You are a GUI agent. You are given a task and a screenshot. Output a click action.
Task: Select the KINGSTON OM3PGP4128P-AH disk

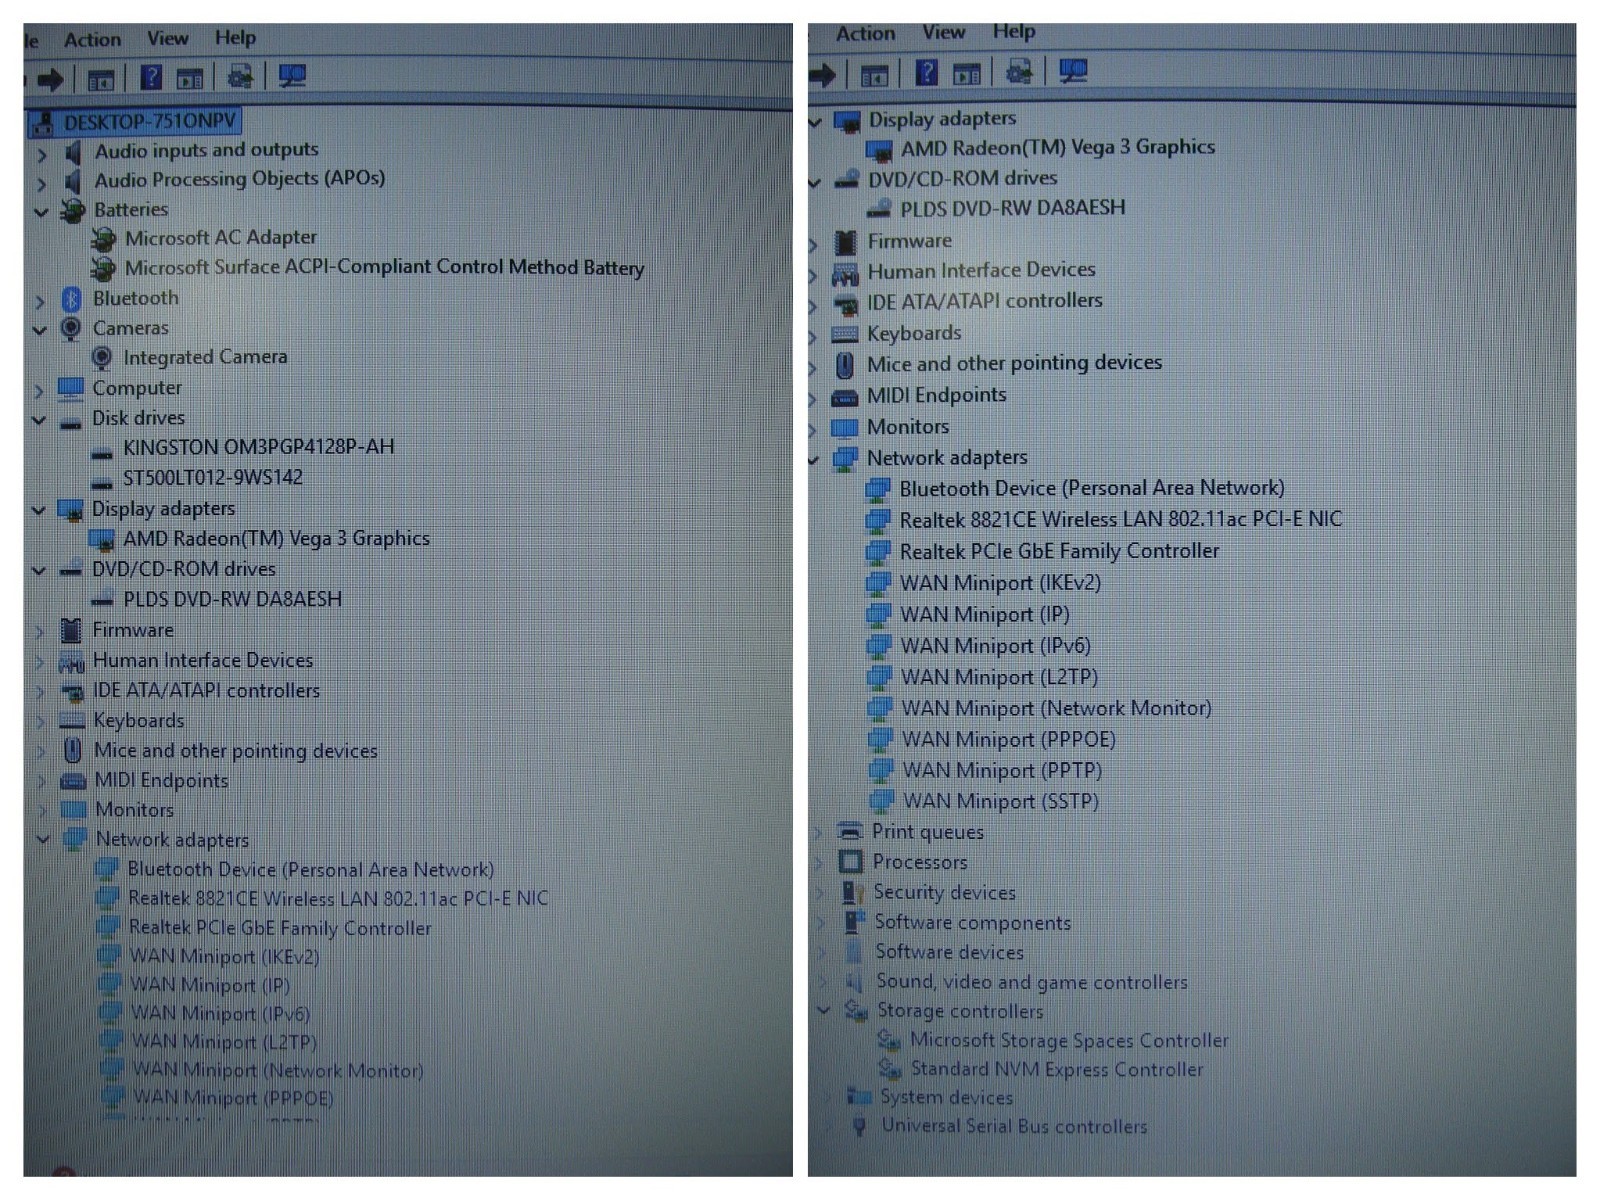click(x=258, y=447)
